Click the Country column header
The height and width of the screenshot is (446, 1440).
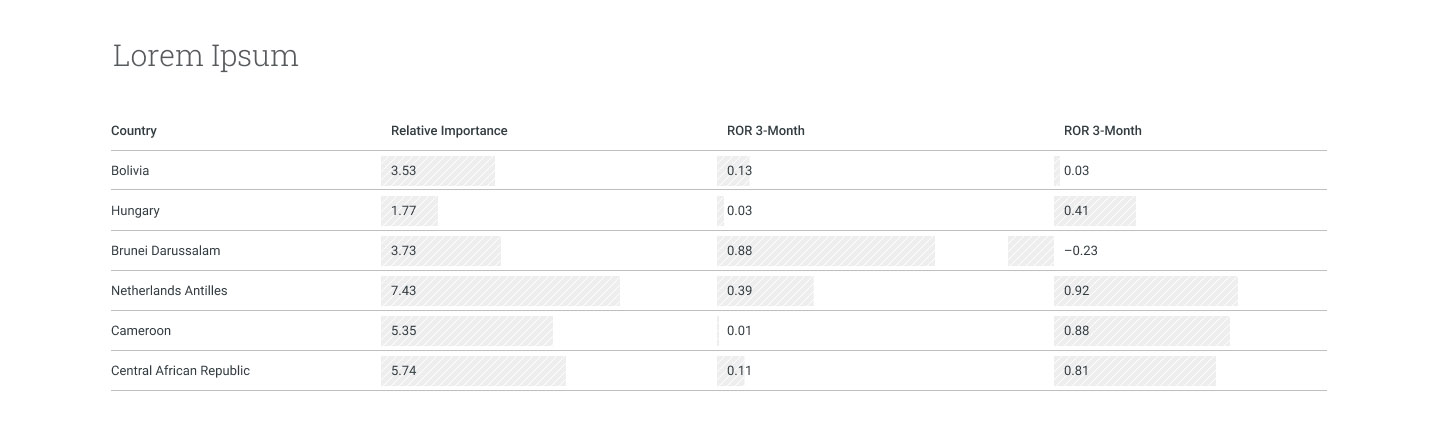(134, 131)
